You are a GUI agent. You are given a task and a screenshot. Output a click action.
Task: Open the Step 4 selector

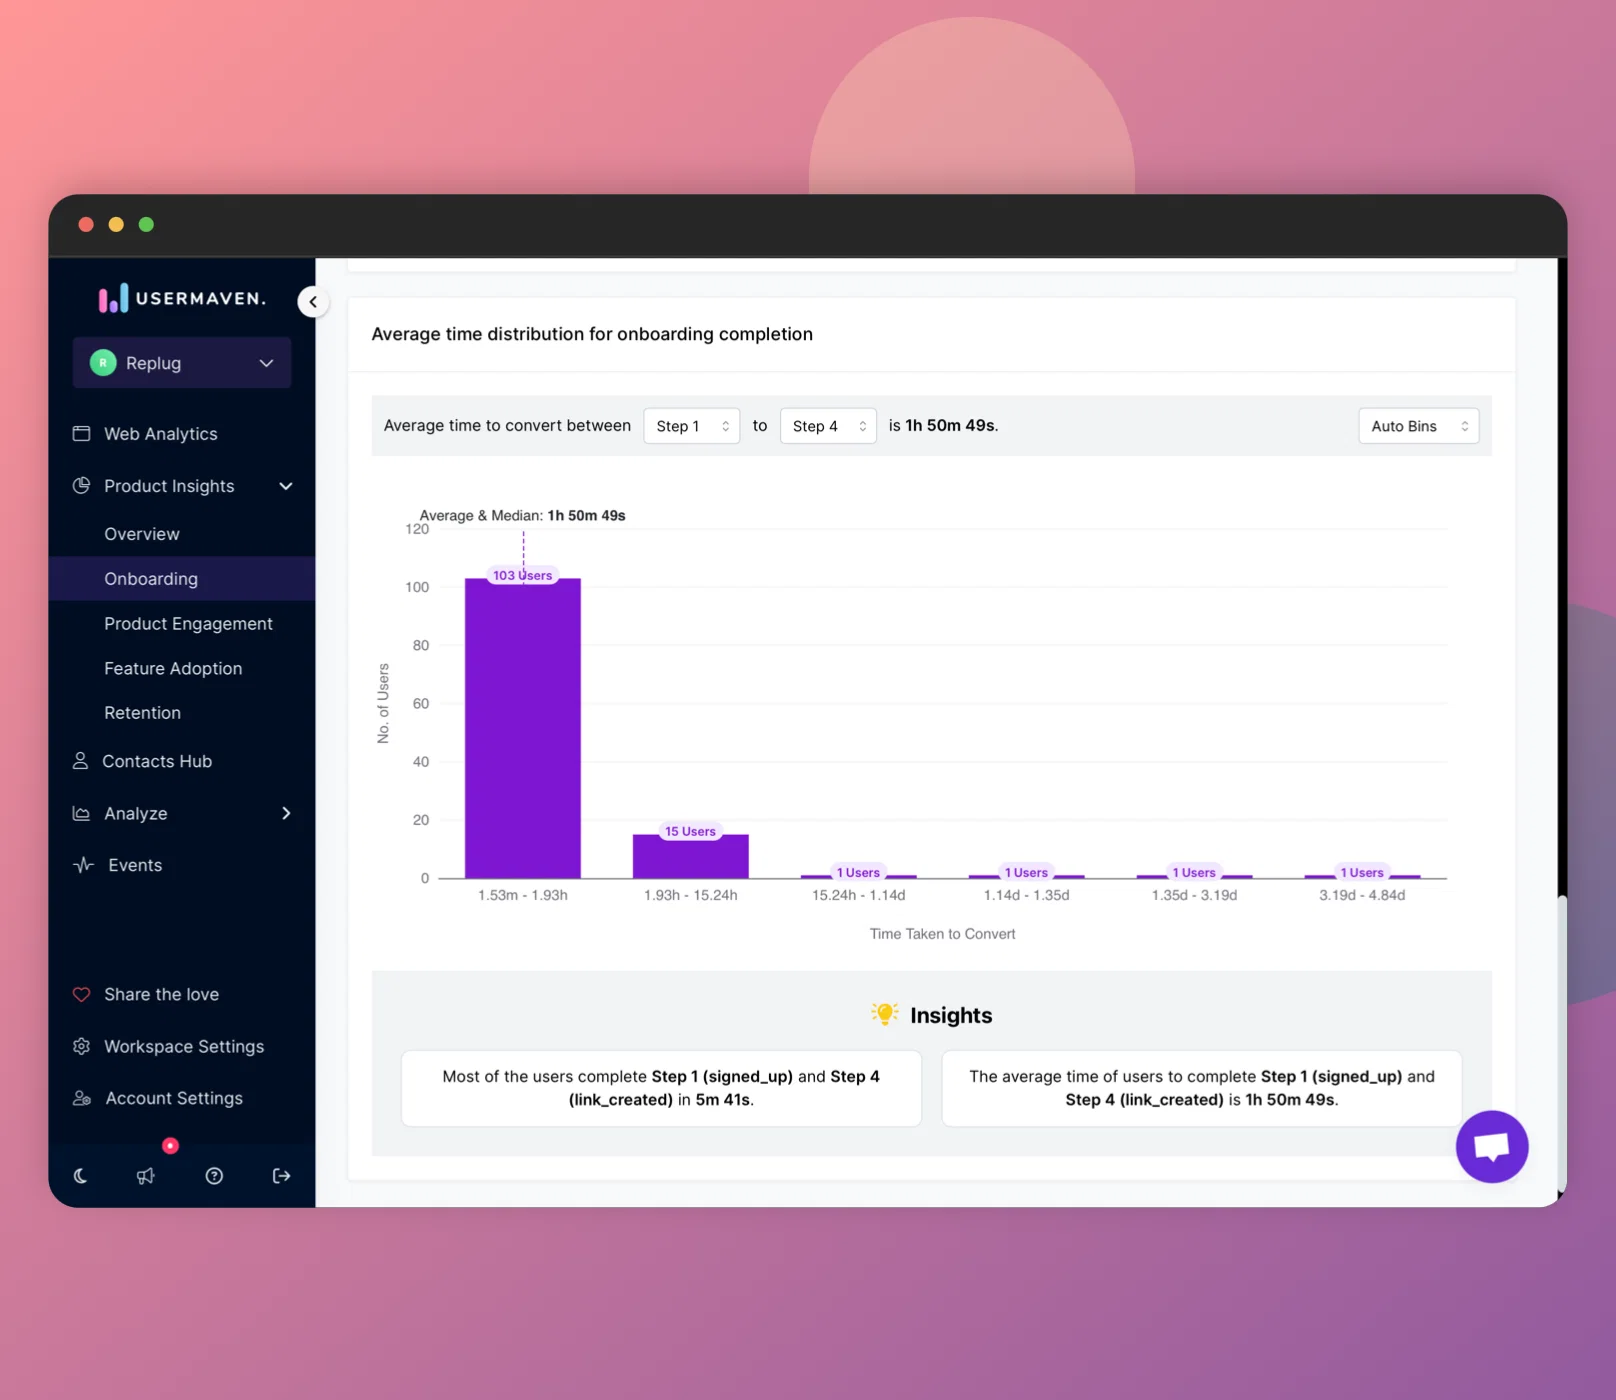[828, 426]
